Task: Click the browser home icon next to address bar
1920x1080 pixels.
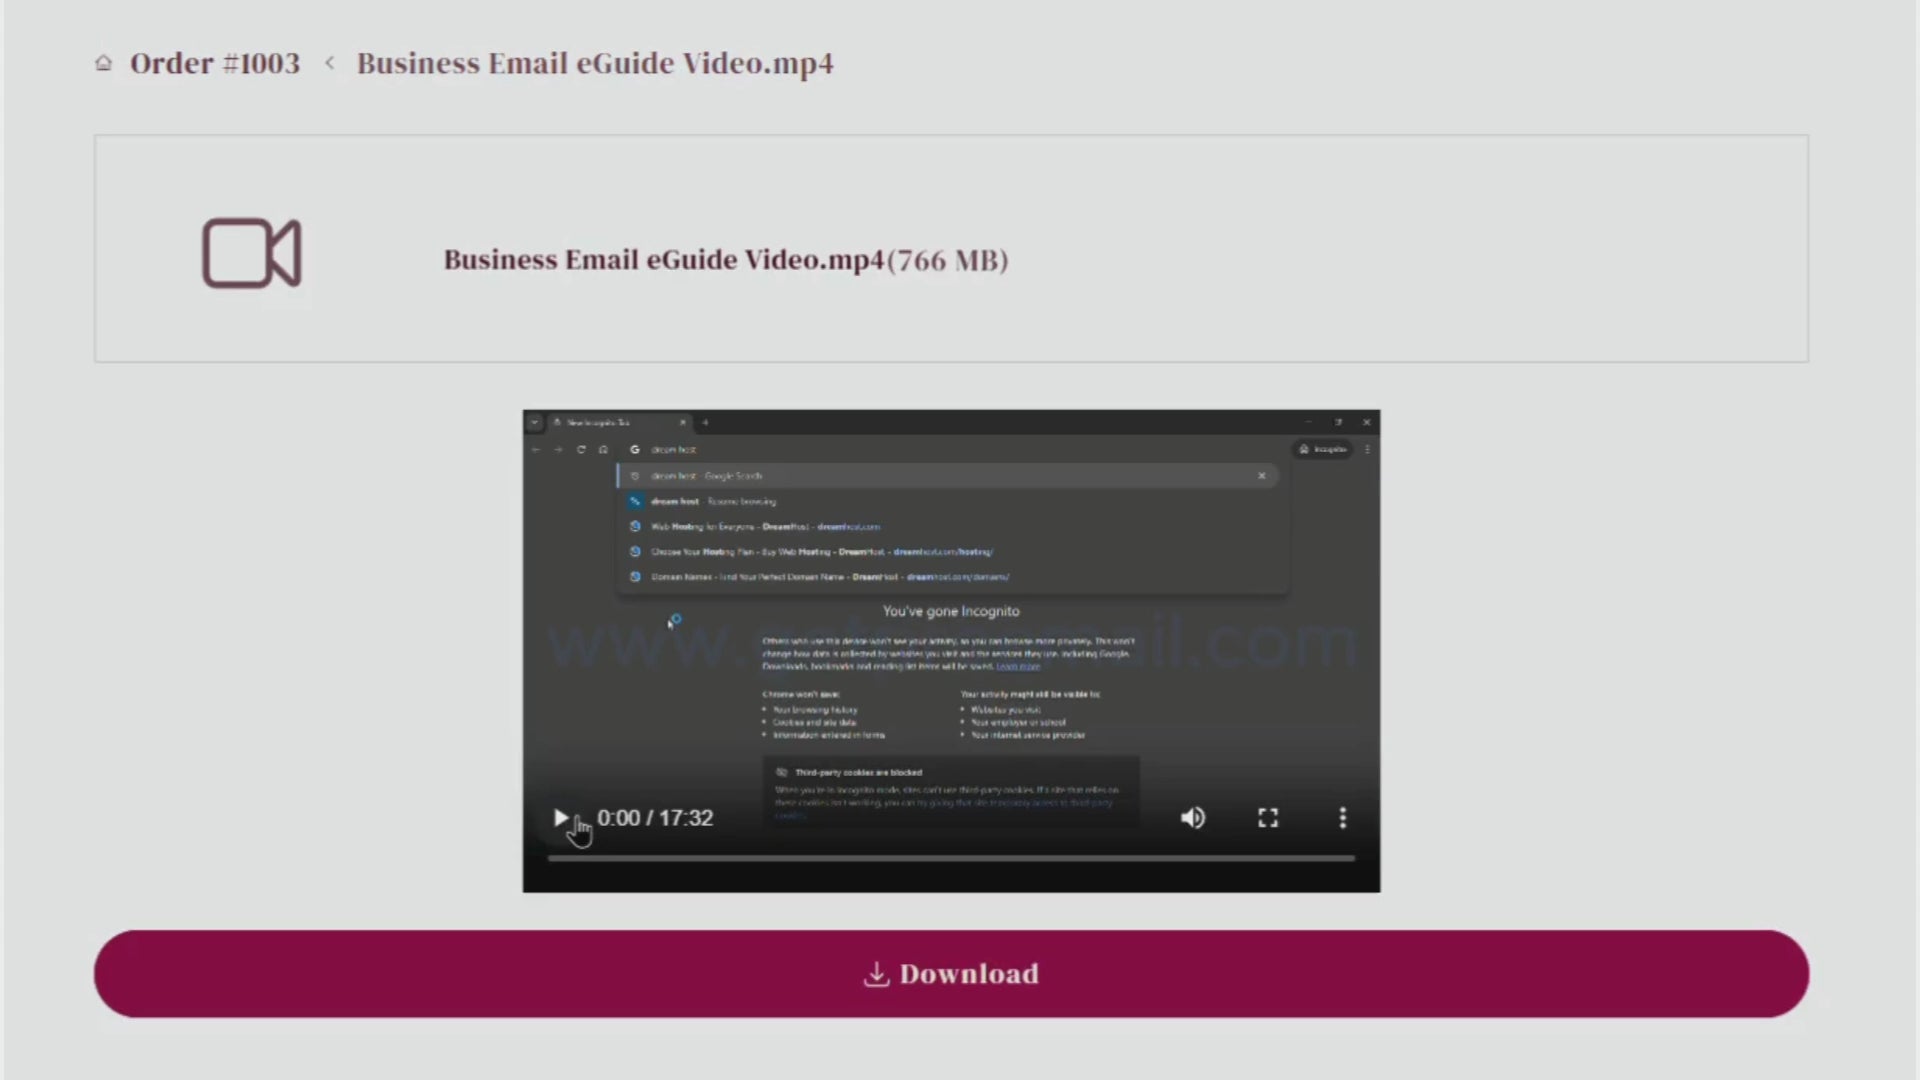Action: pyautogui.click(x=604, y=450)
